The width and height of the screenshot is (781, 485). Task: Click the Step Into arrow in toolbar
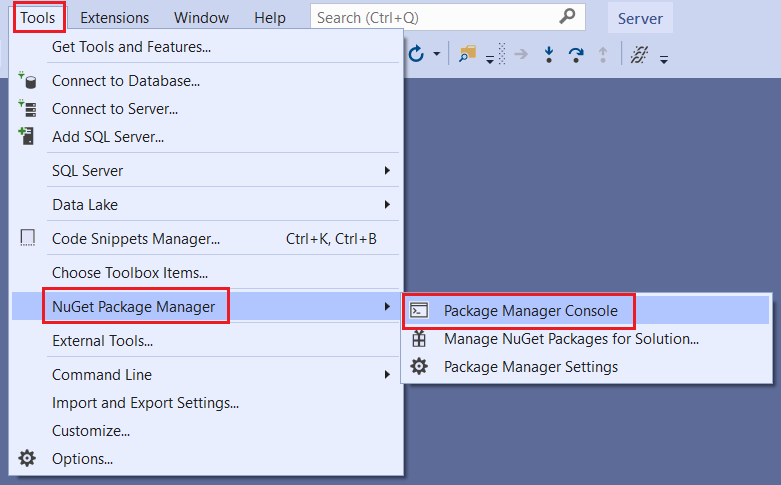(x=549, y=55)
